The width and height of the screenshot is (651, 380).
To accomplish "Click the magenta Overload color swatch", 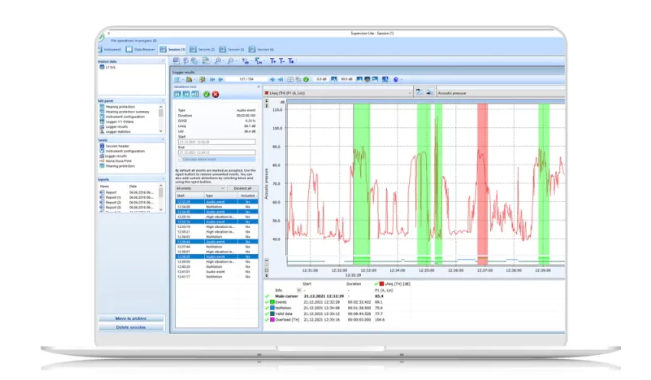I will point(272,319).
